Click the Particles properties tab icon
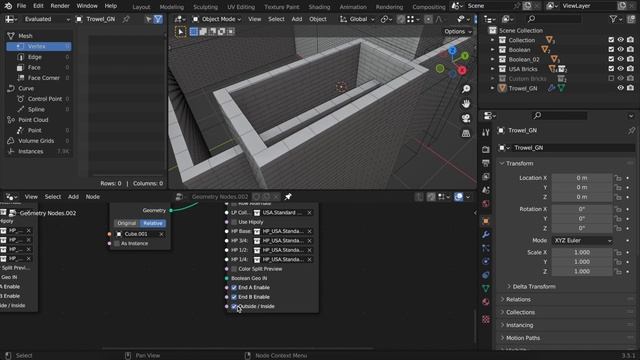This screenshot has width=640, height=360. tap(486, 248)
